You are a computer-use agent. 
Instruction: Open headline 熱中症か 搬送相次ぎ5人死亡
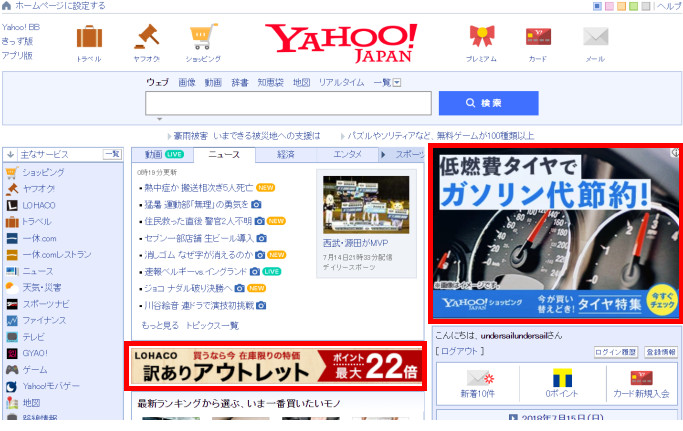pyautogui.click(x=199, y=188)
